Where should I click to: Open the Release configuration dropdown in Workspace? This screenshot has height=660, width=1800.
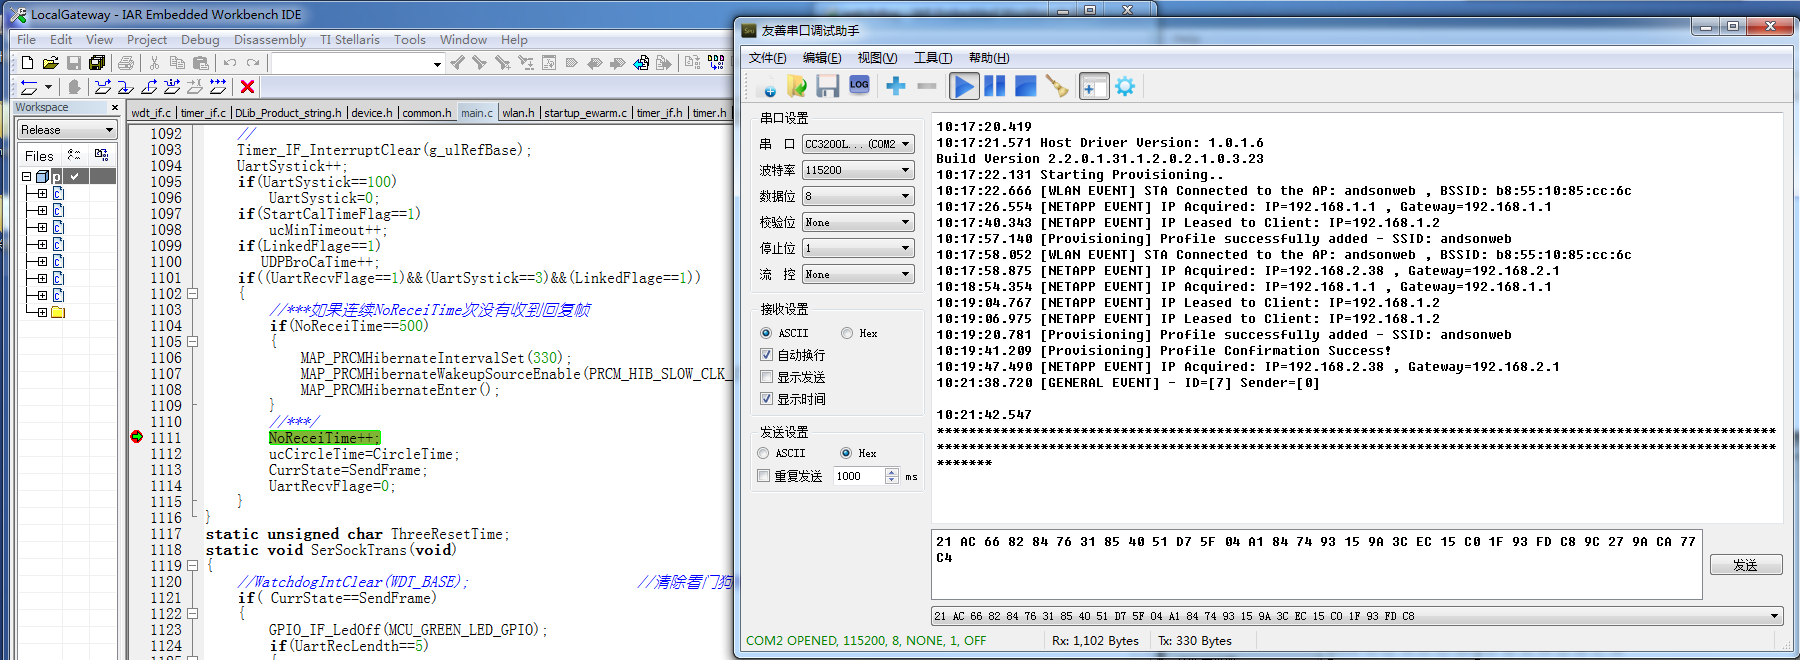(x=67, y=130)
